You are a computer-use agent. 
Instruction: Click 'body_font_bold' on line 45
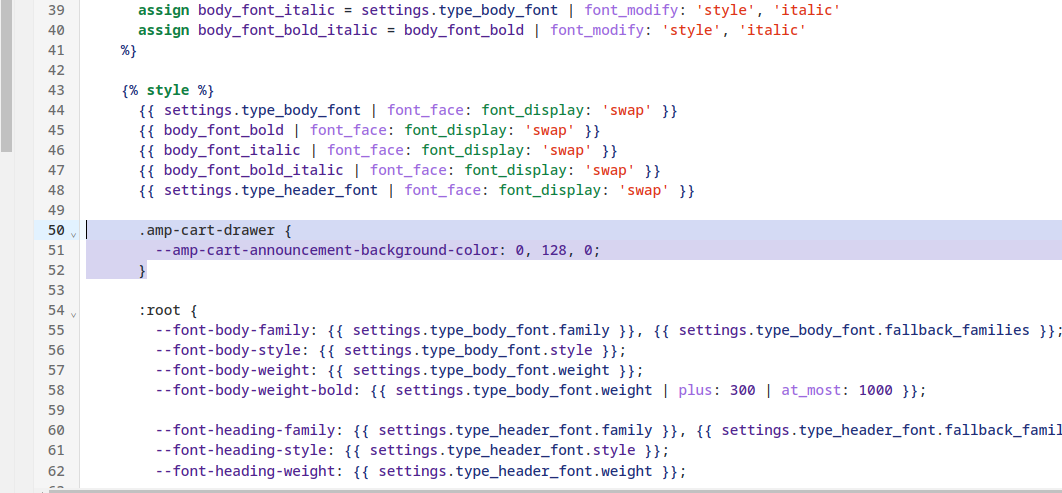(224, 130)
